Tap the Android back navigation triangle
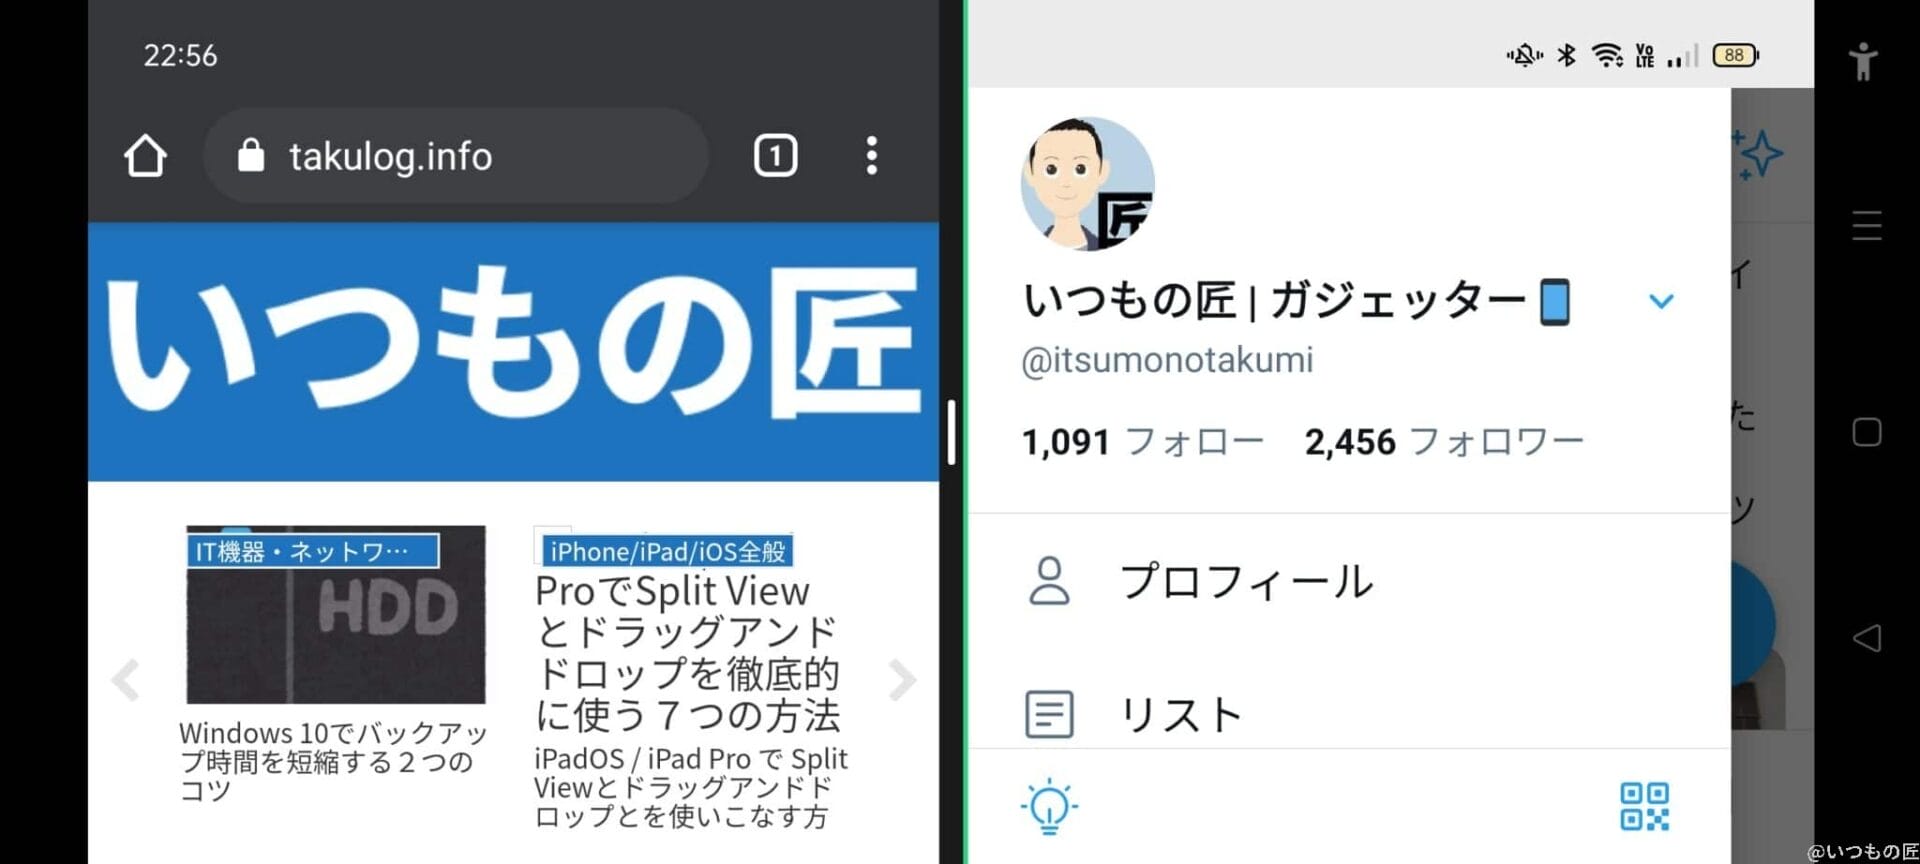The height and width of the screenshot is (864, 1920). [1866, 638]
